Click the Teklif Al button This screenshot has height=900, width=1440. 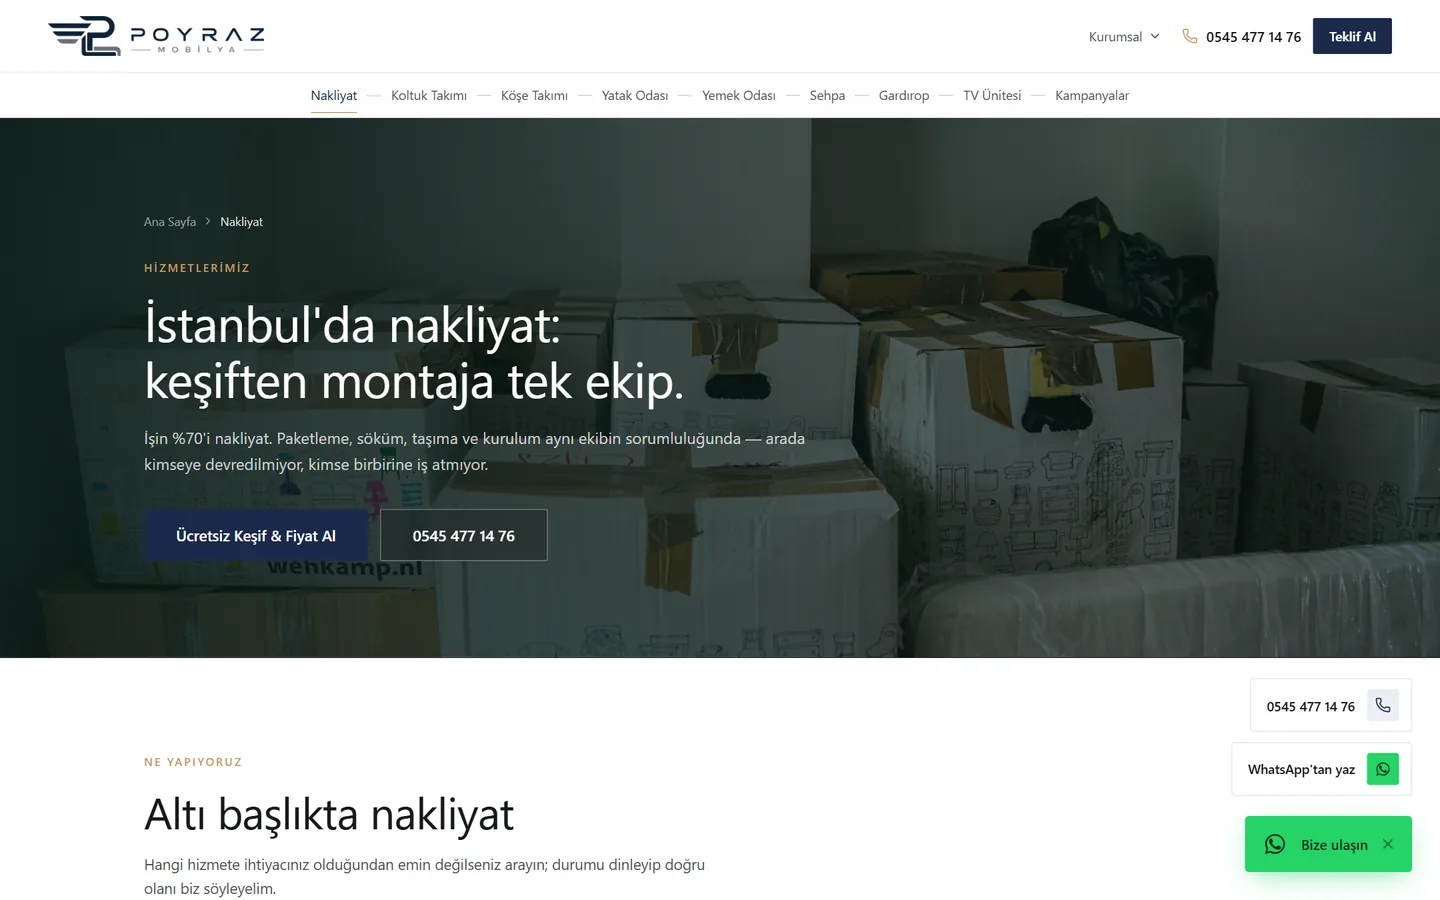click(1352, 36)
